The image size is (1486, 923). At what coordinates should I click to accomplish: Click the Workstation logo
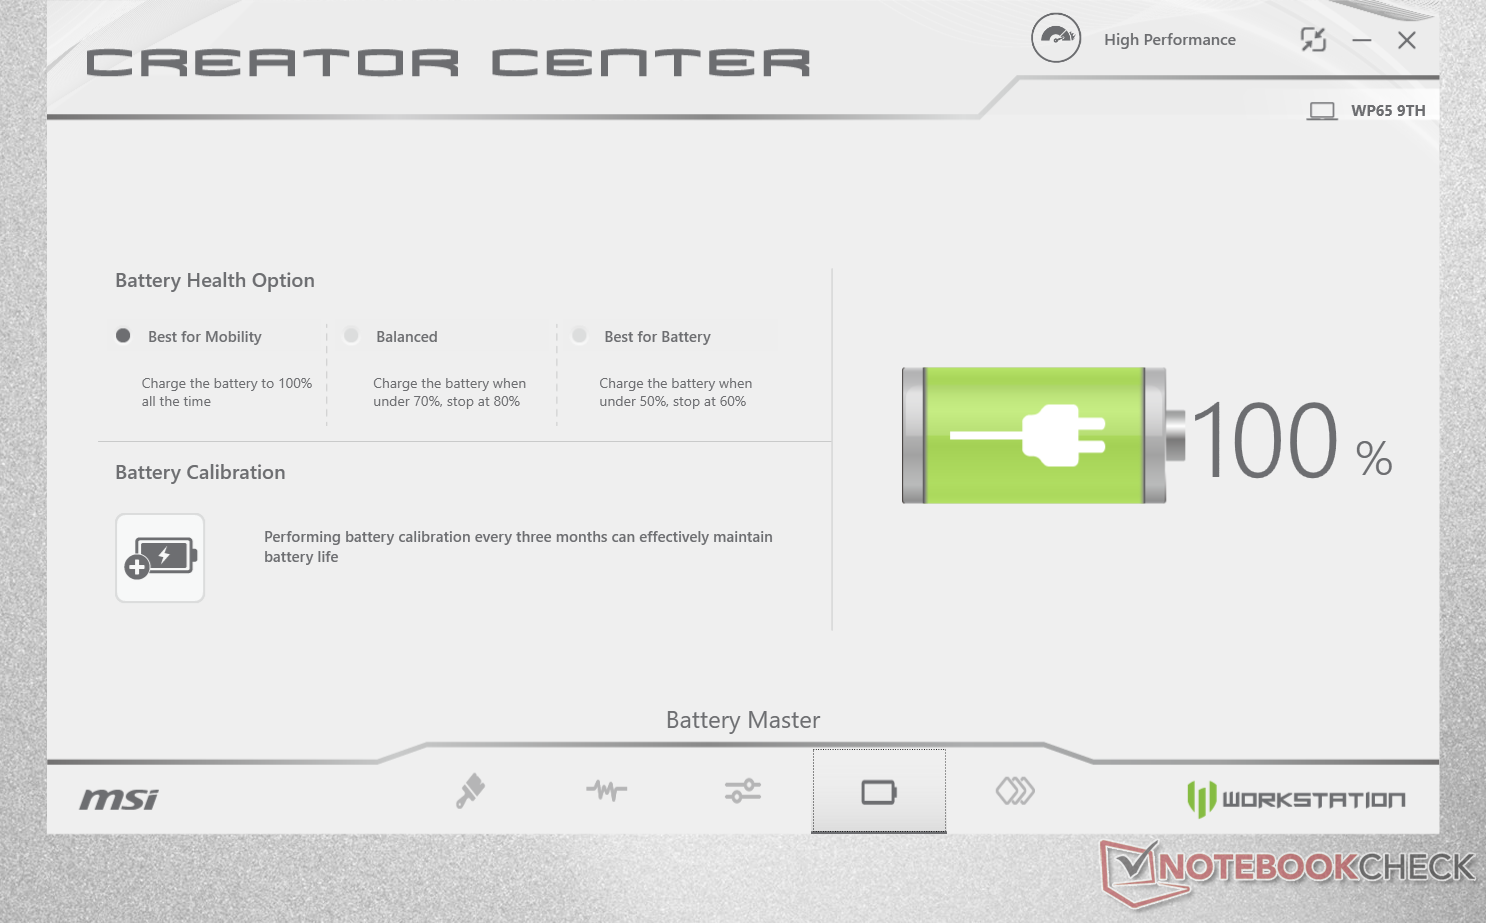(1296, 799)
